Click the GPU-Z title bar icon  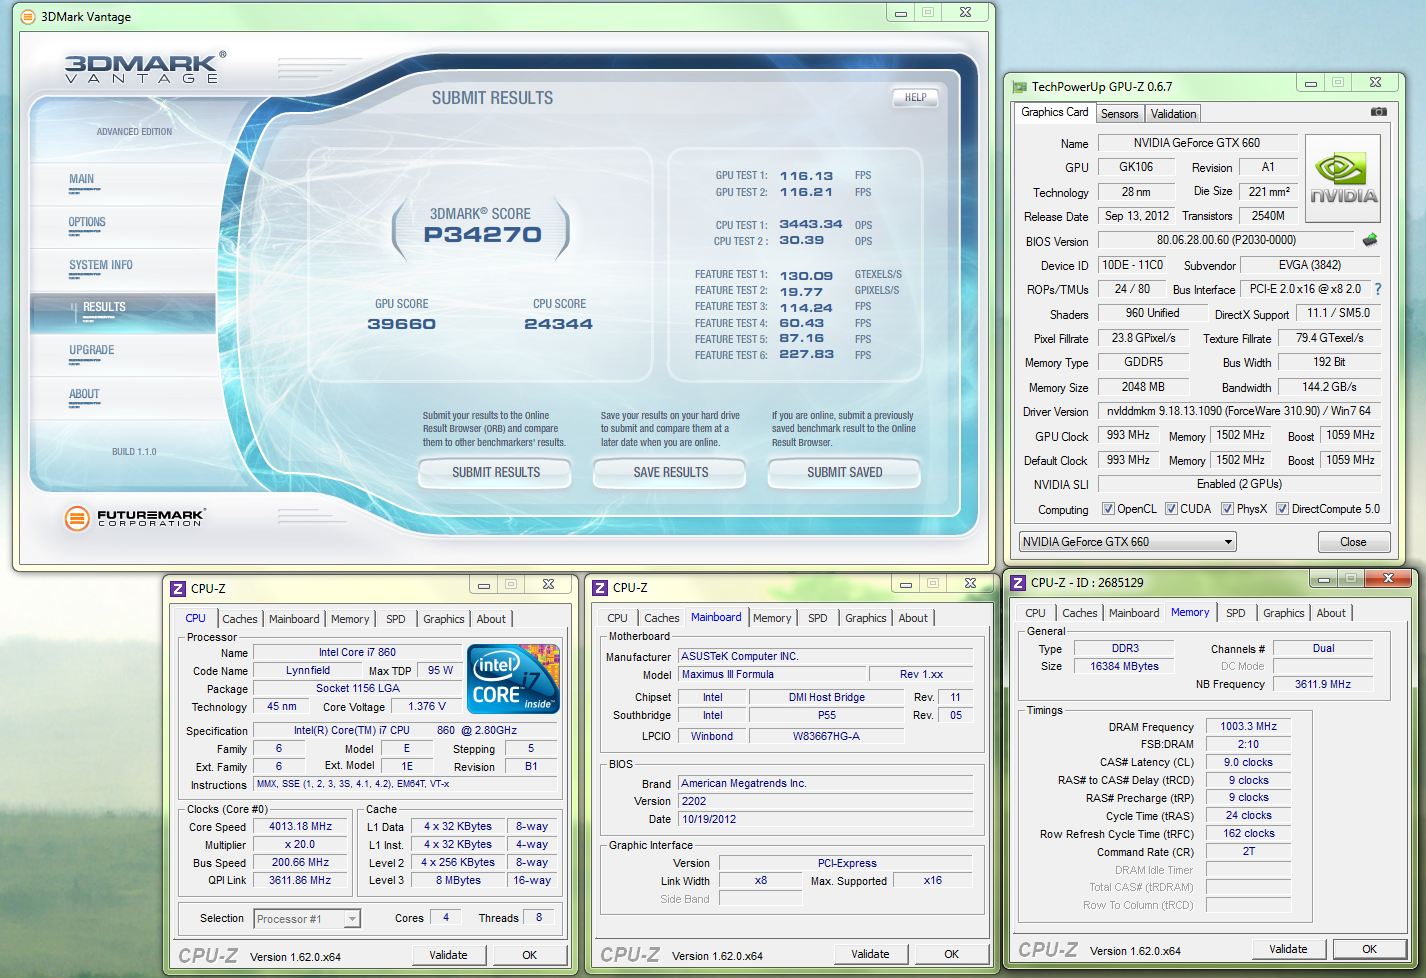[1019, 87]
